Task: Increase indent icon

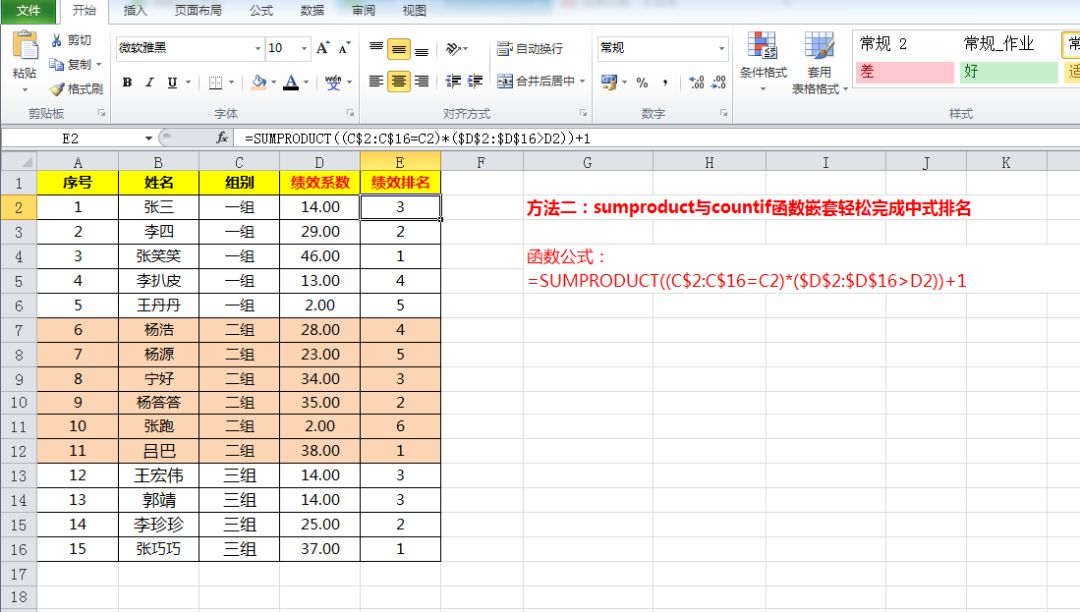Action: click(475, 81)
